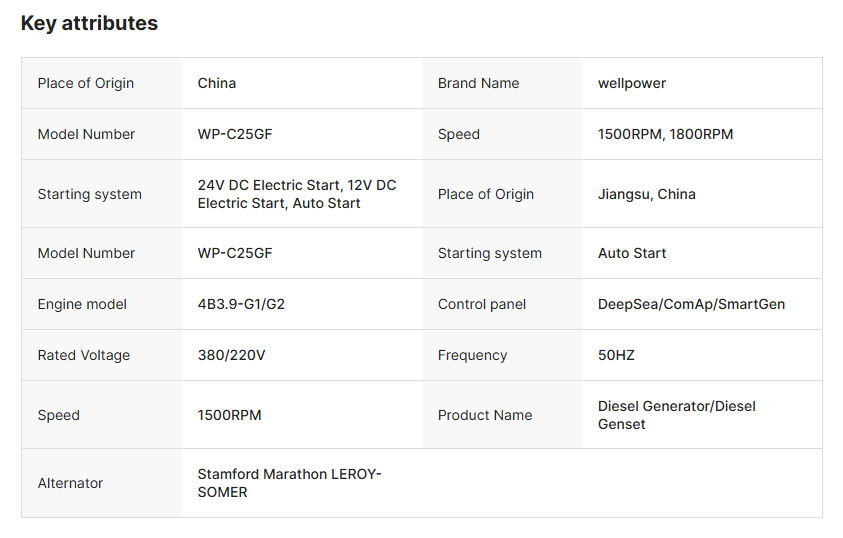Select the wellpower brand value
Viewport: 843px width, 538px height.
point(632,83)
